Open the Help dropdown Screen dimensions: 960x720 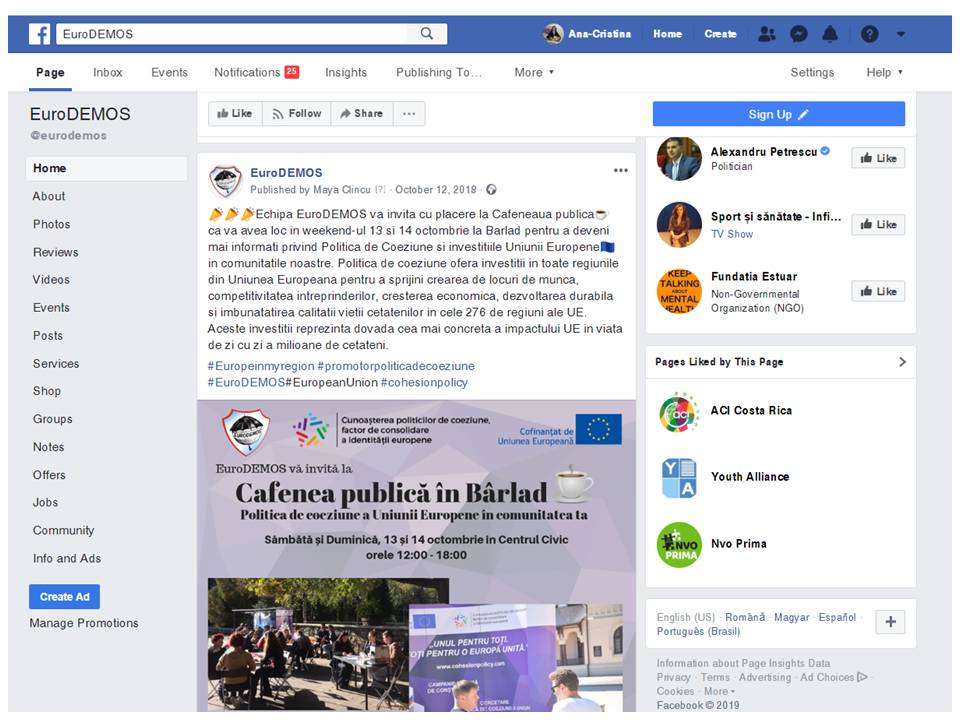[x=884, y=72]
